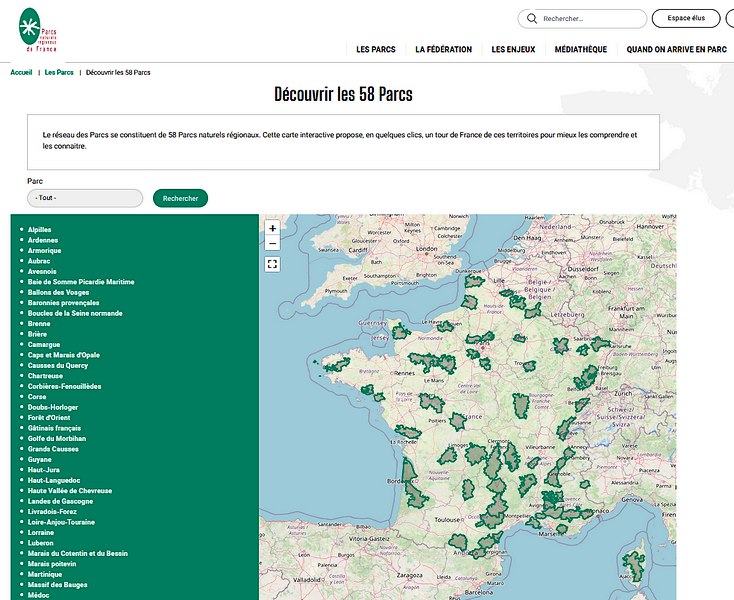This screenshot has width=734, height=600.
Task: Click the search magnifier icon
Action: 531,19
